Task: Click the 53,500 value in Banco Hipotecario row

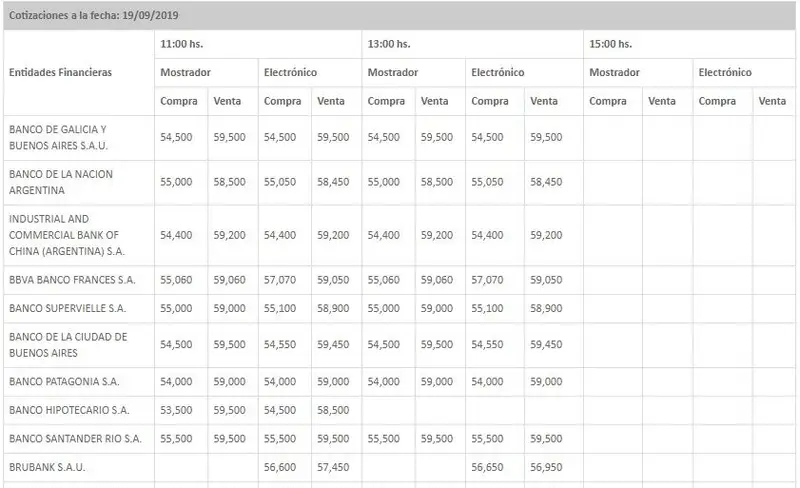Action: coord(176,410)
